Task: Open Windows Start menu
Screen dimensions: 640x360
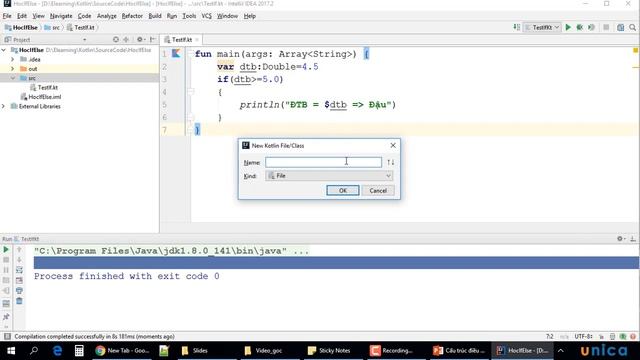Action: 11,351
